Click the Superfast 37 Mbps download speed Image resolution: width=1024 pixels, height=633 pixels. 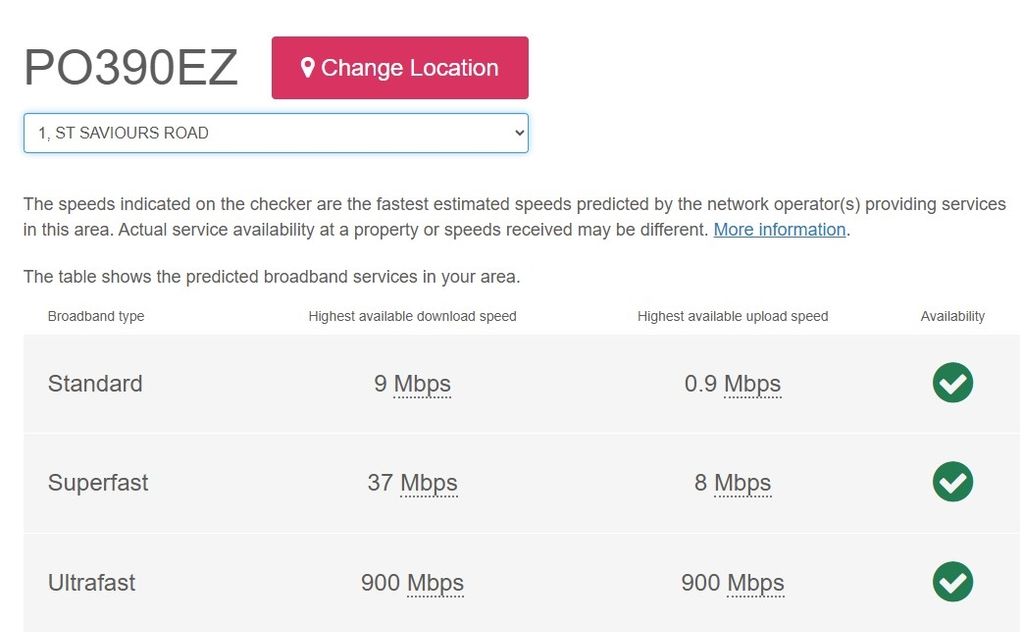click(x=412, y=483)
